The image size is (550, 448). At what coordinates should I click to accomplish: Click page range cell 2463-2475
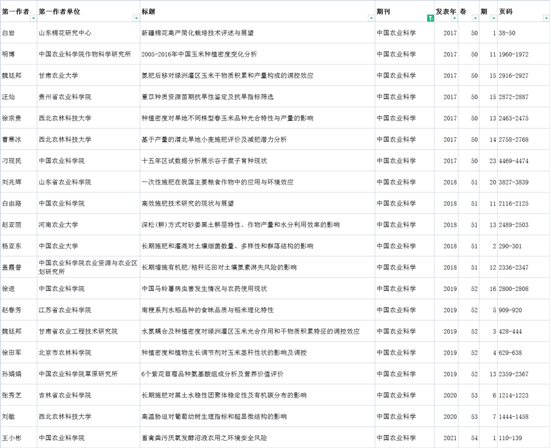[x=523, y=118]
